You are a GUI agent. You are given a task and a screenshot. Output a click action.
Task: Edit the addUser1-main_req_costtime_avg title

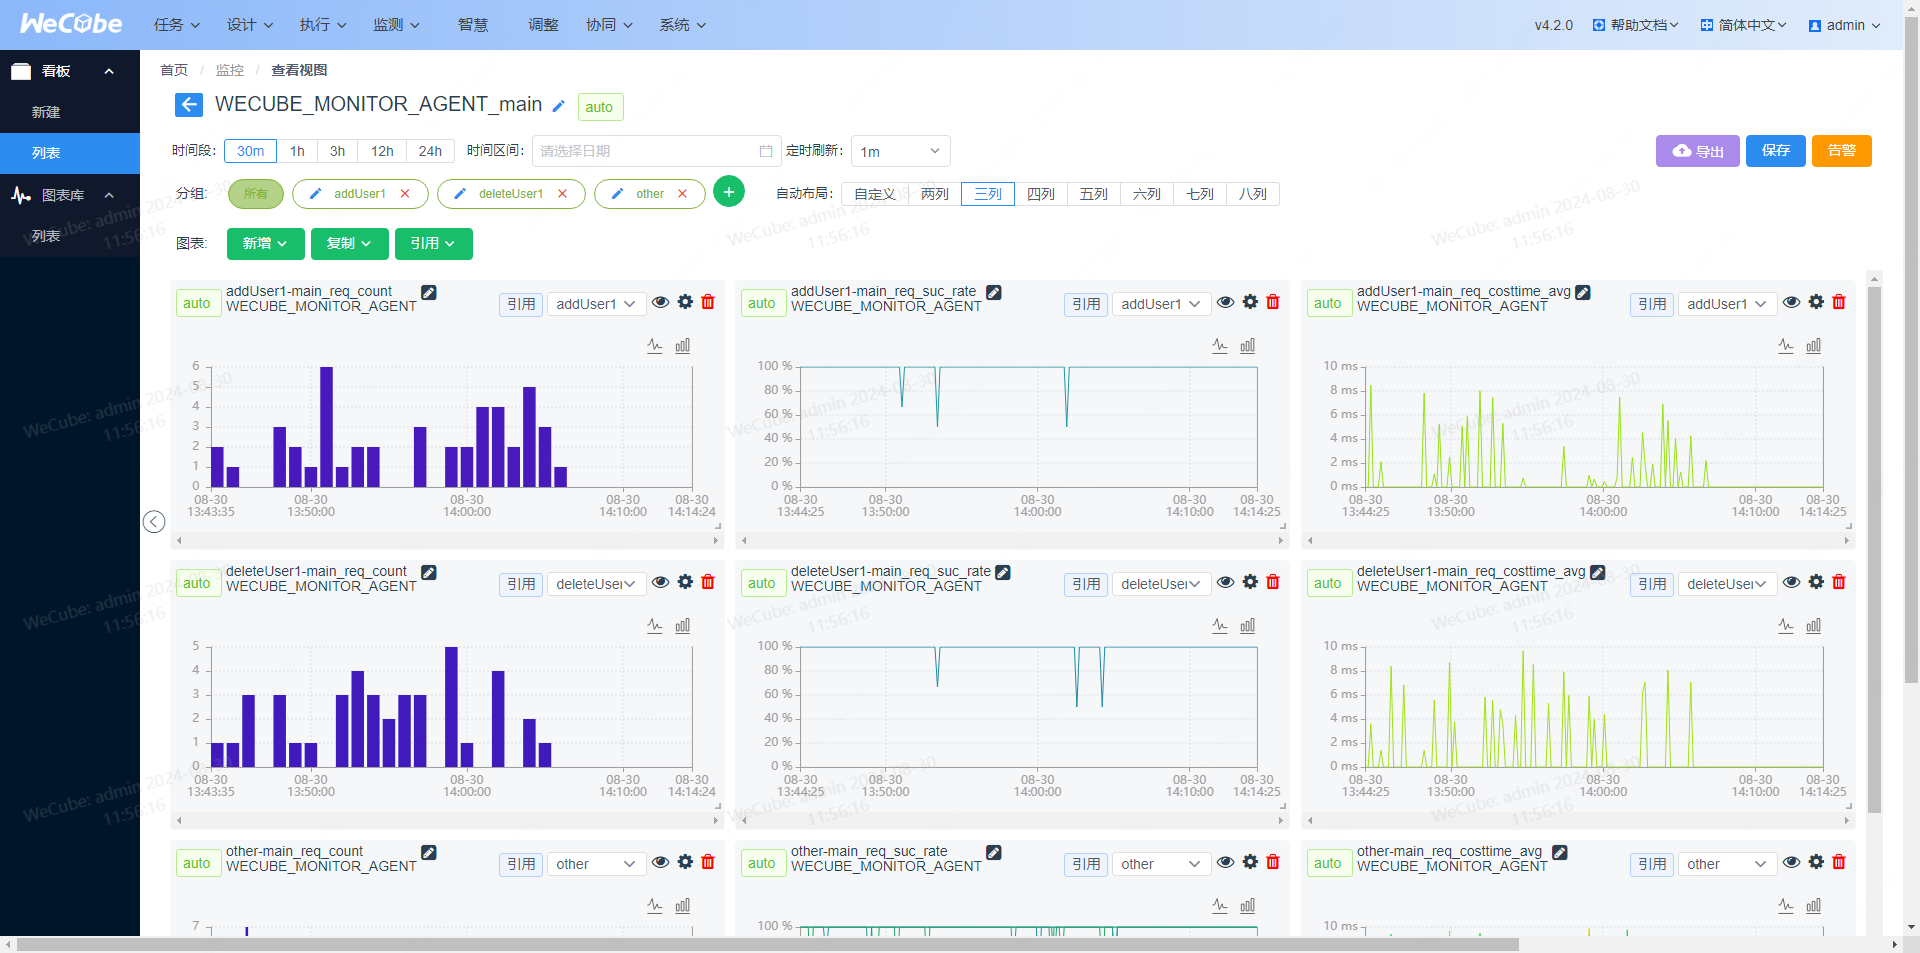click(x=1583, y=293)
